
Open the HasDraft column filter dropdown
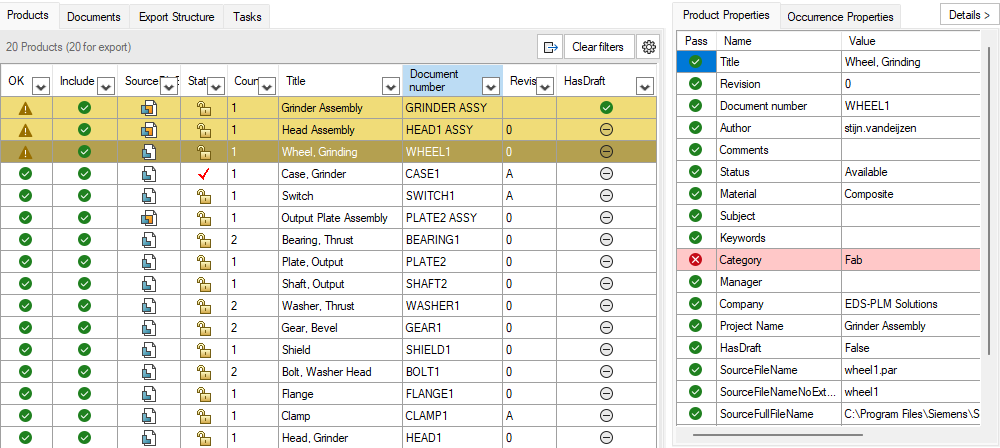[x=645, y=86]
